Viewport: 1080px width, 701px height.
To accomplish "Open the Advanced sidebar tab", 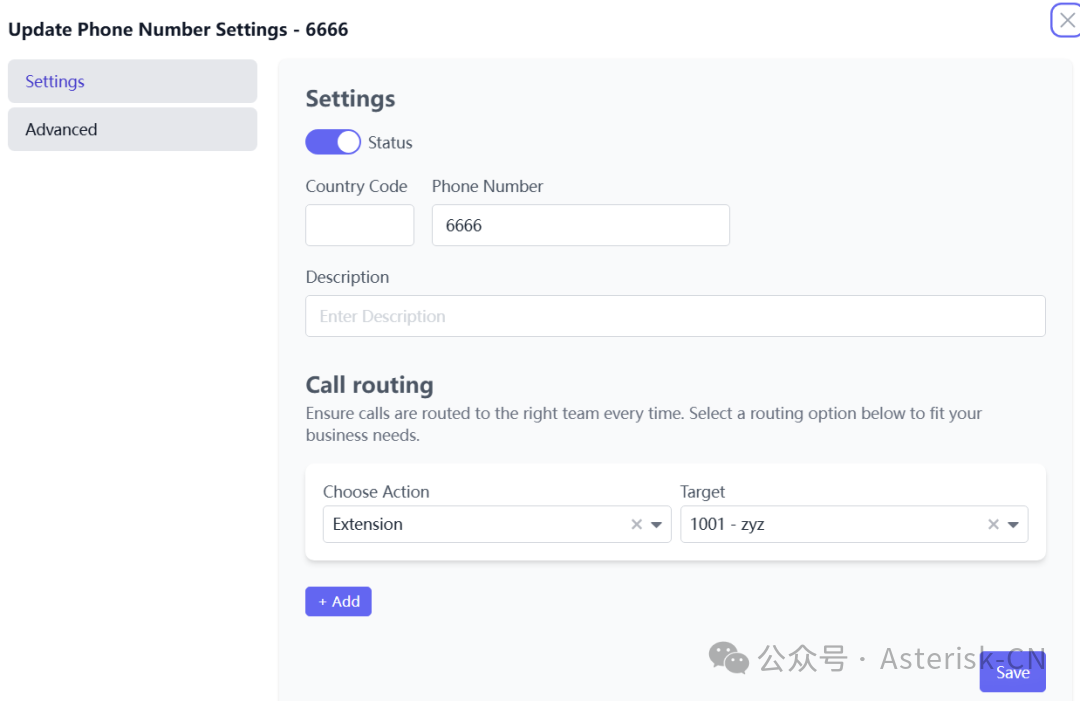I will (x=132, y=129).
